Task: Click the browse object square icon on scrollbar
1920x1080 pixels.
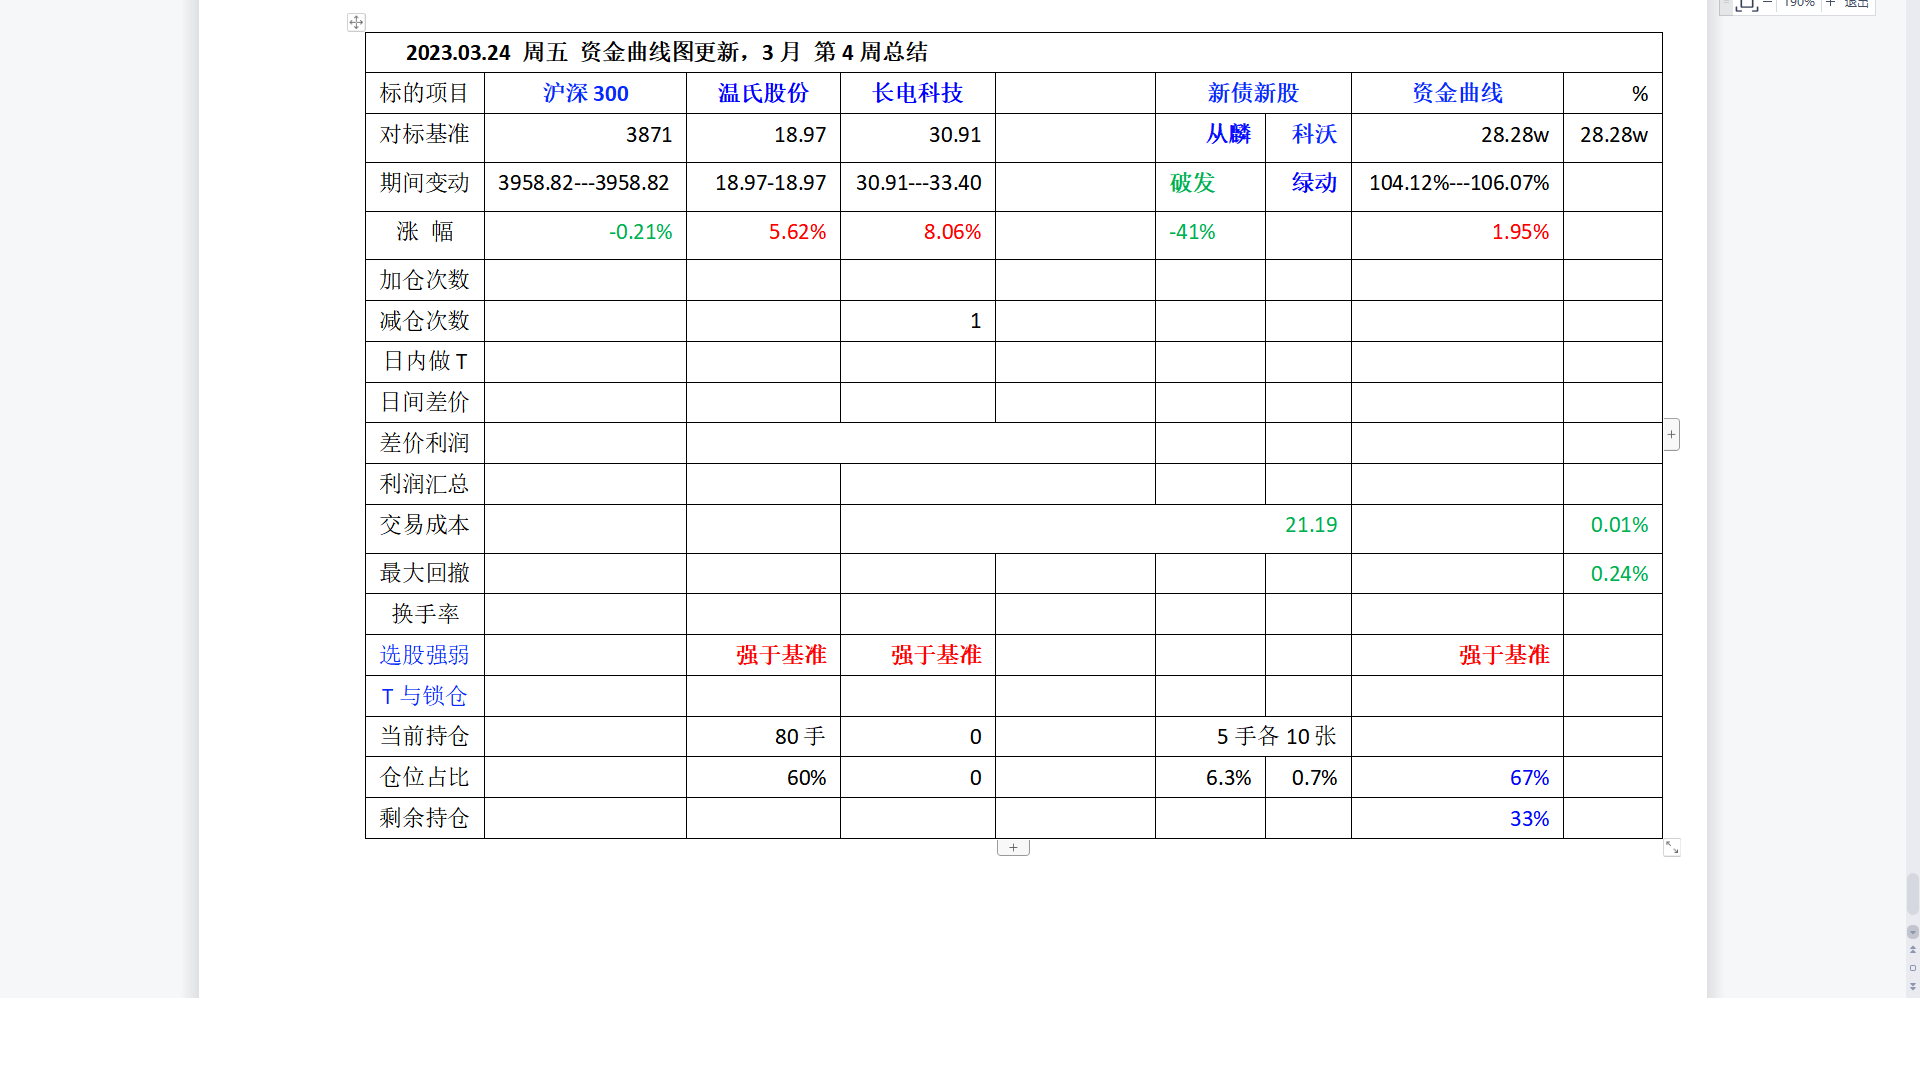Action: (1913, 968)
